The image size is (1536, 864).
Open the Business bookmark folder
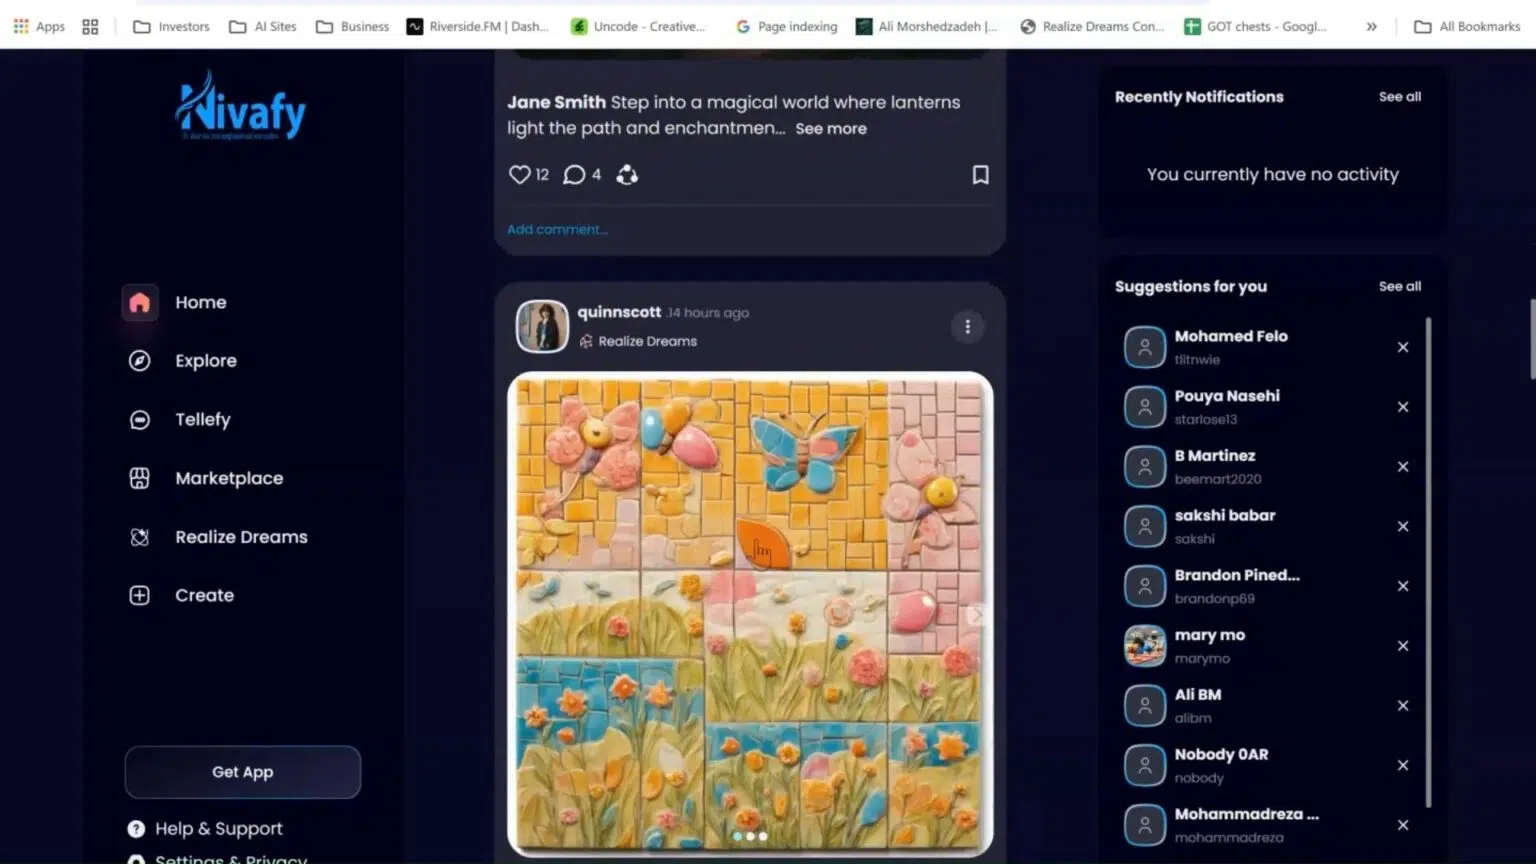pos(352,26)
